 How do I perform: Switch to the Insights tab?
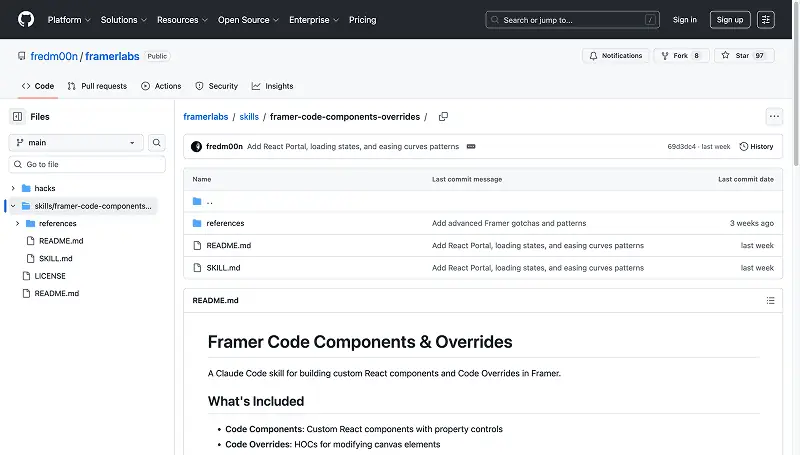(x=272, y=86)
